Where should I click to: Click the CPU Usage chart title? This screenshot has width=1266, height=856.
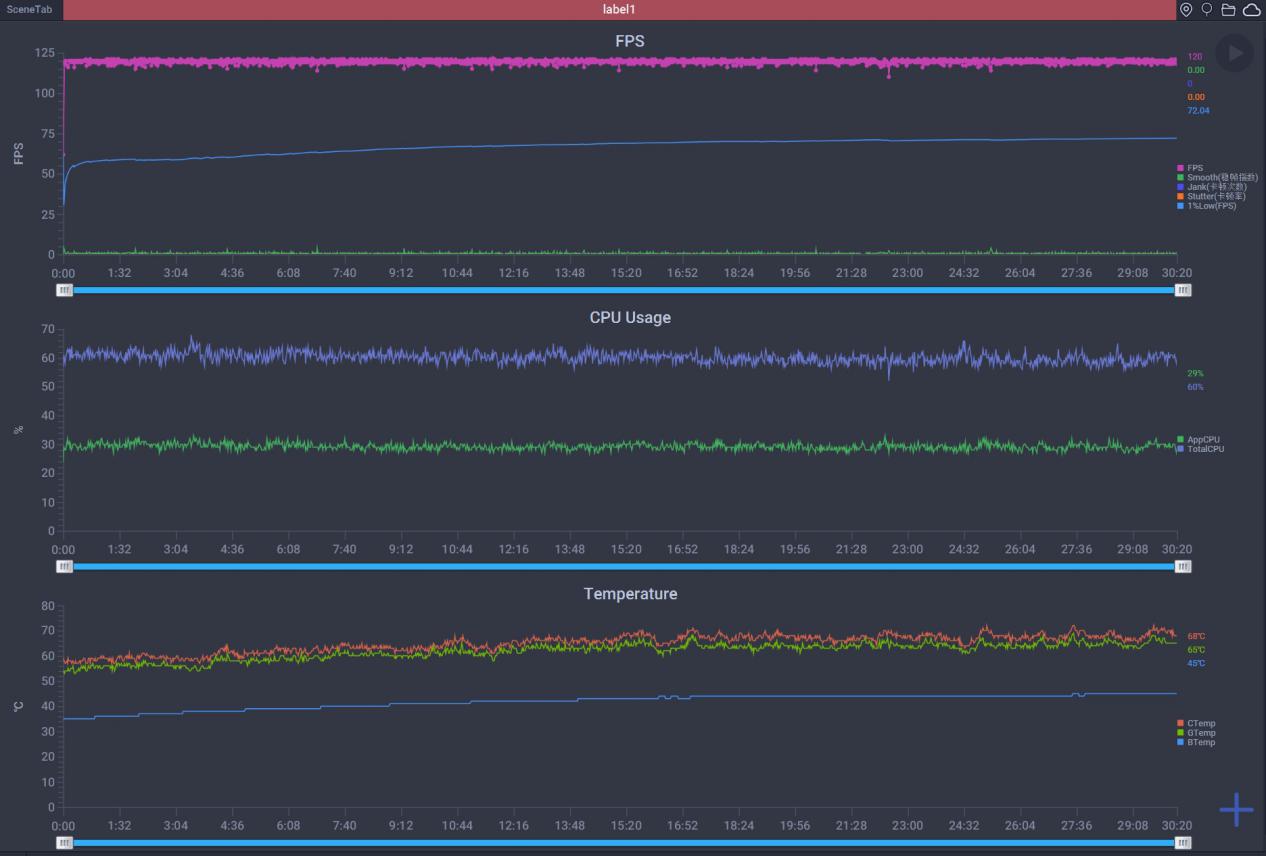point(630,317)
